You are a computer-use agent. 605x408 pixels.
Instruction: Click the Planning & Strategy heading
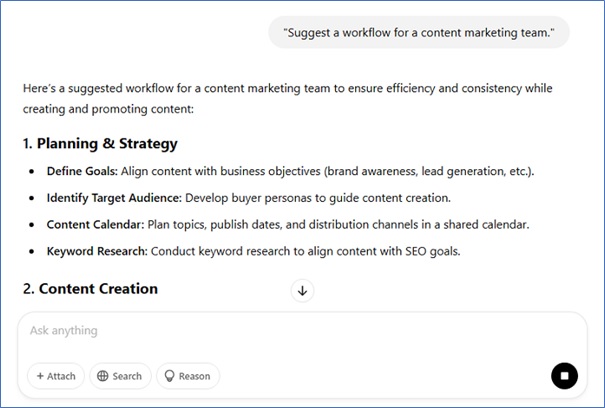(100, 143)
